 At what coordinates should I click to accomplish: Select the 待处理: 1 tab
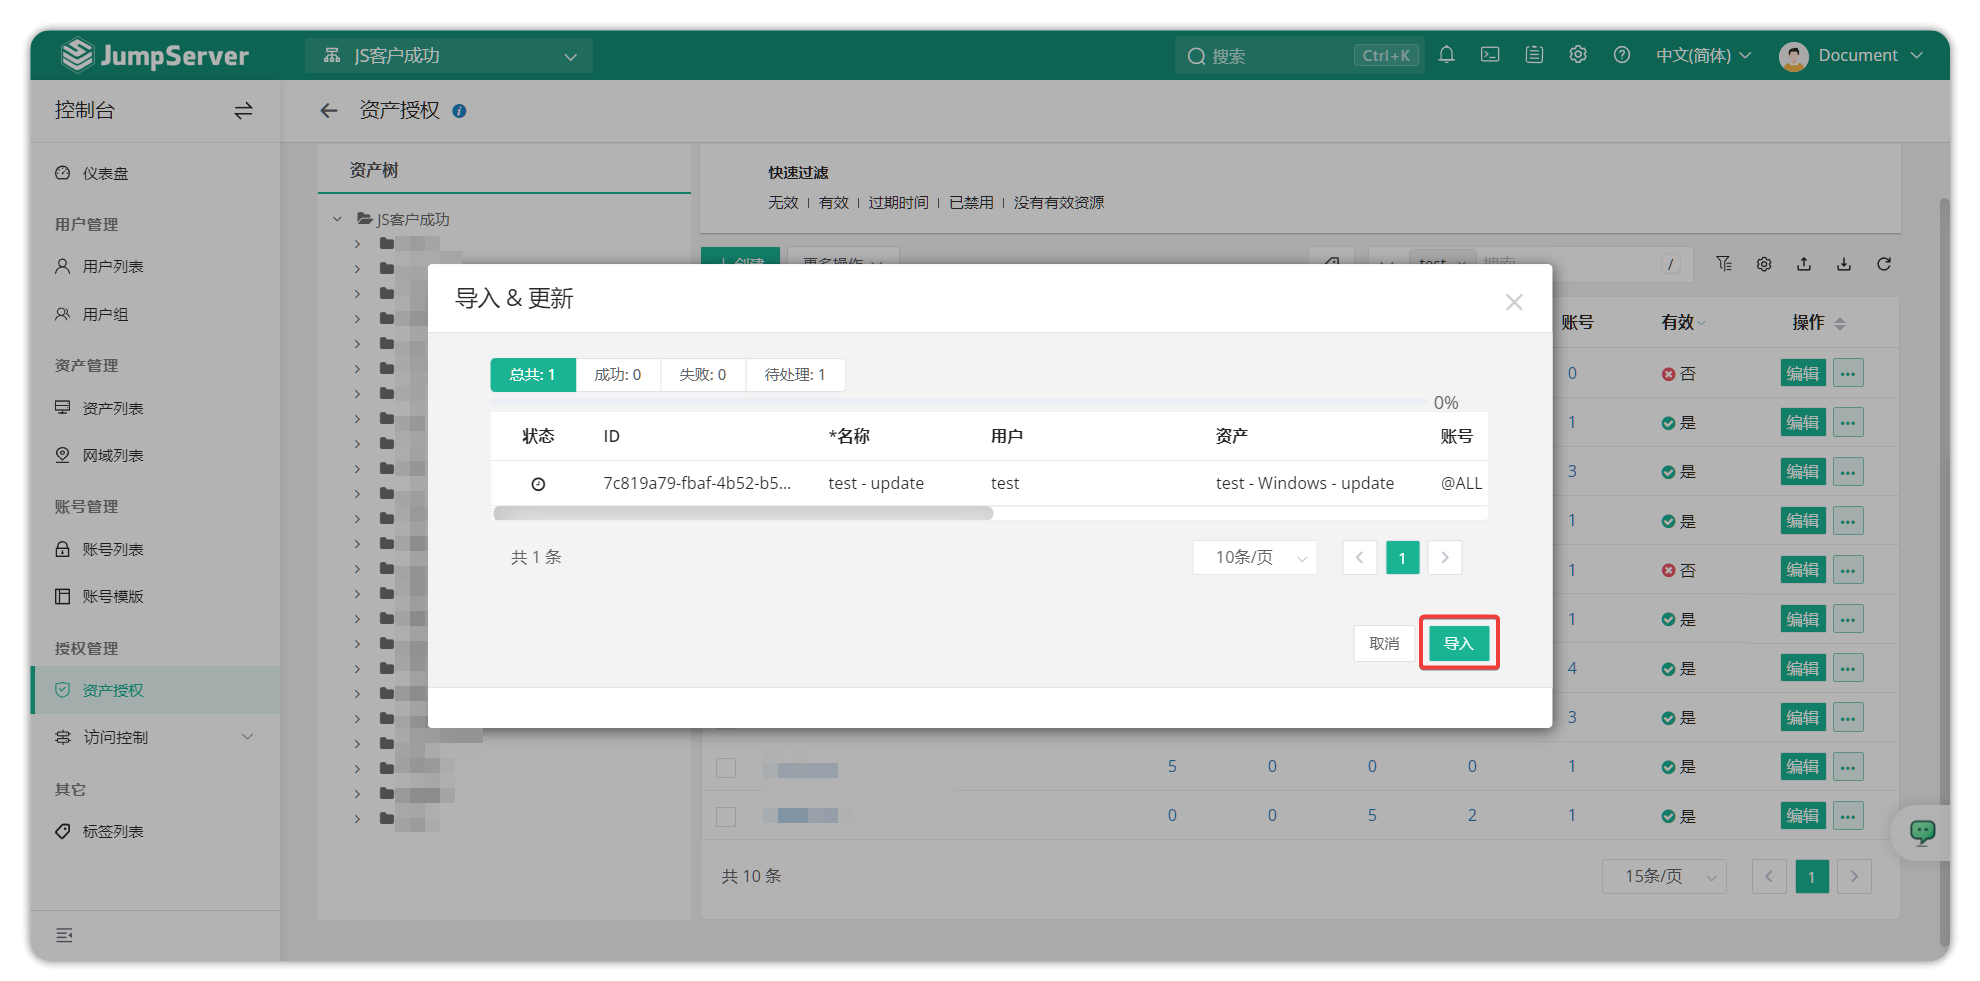795,375
